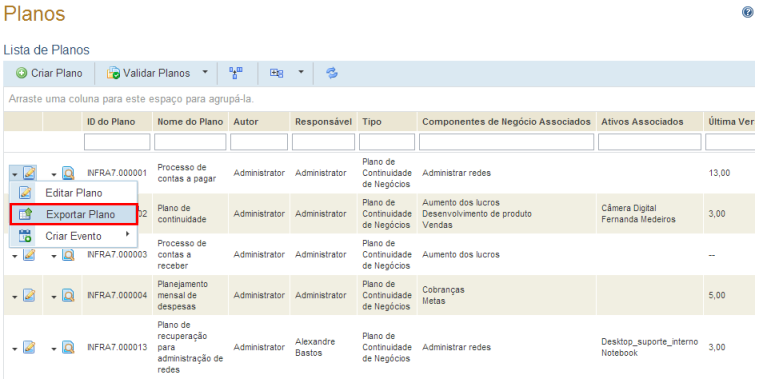This screenshot has width=759, height=379.
Task: Select plan ID INFRA7.000003 cell
Action: tap(117, 255)
